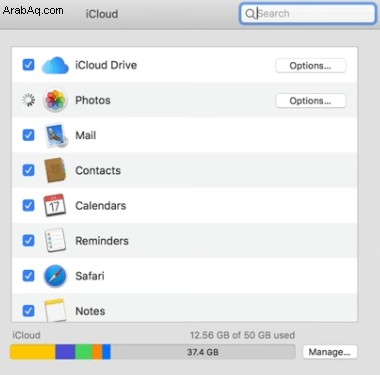Click the Reminders label
The width and height of the screenshot is (380, 375).
coord(102,241)
